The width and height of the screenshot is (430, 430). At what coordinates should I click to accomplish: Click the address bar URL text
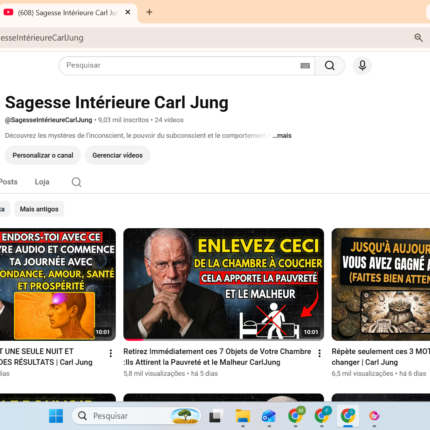pos(42,38)
